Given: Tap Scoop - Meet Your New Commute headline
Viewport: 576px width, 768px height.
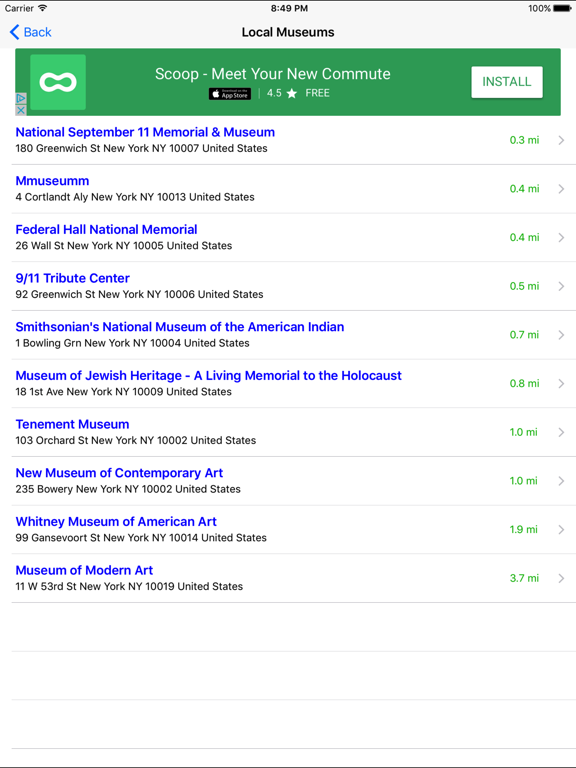Looking at the screenshot, I should coord(273,74).
